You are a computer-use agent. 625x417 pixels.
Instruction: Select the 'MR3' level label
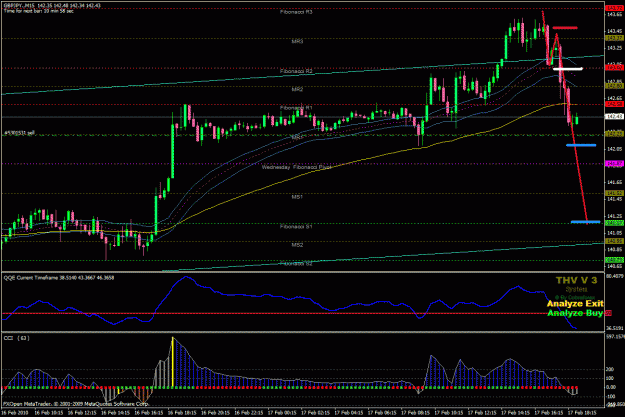(297, 41)
